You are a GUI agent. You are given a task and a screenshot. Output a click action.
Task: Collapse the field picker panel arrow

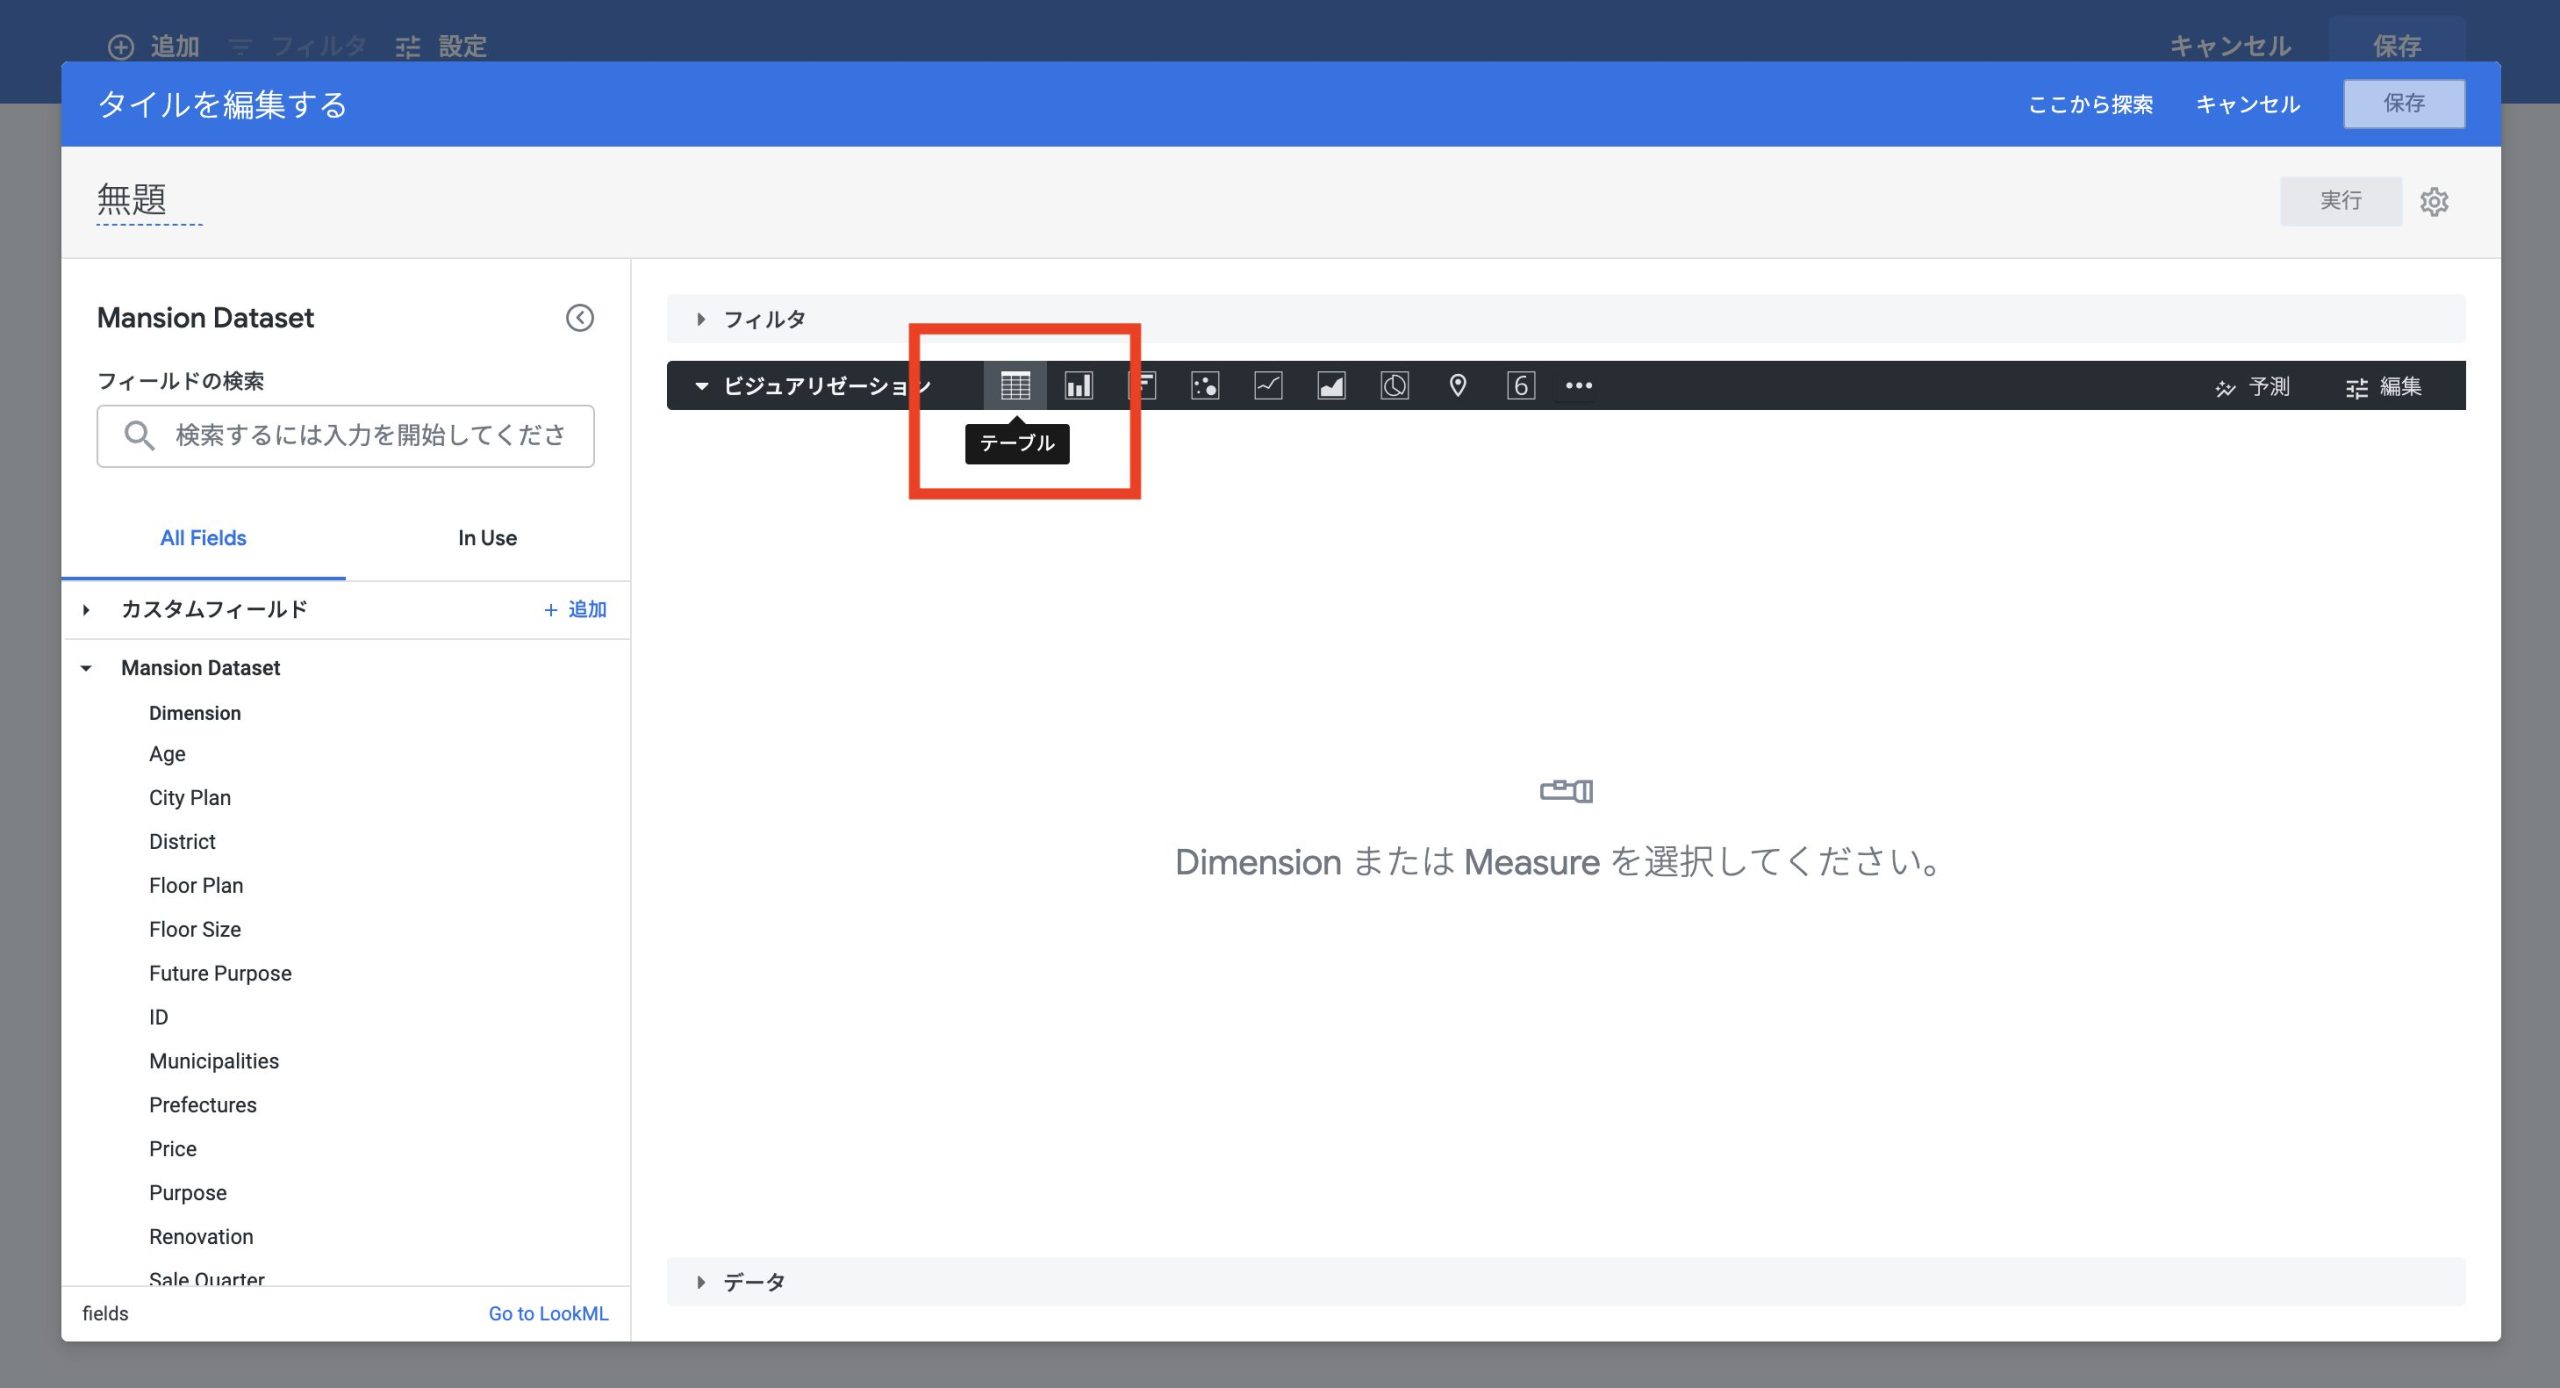point(580,318)
